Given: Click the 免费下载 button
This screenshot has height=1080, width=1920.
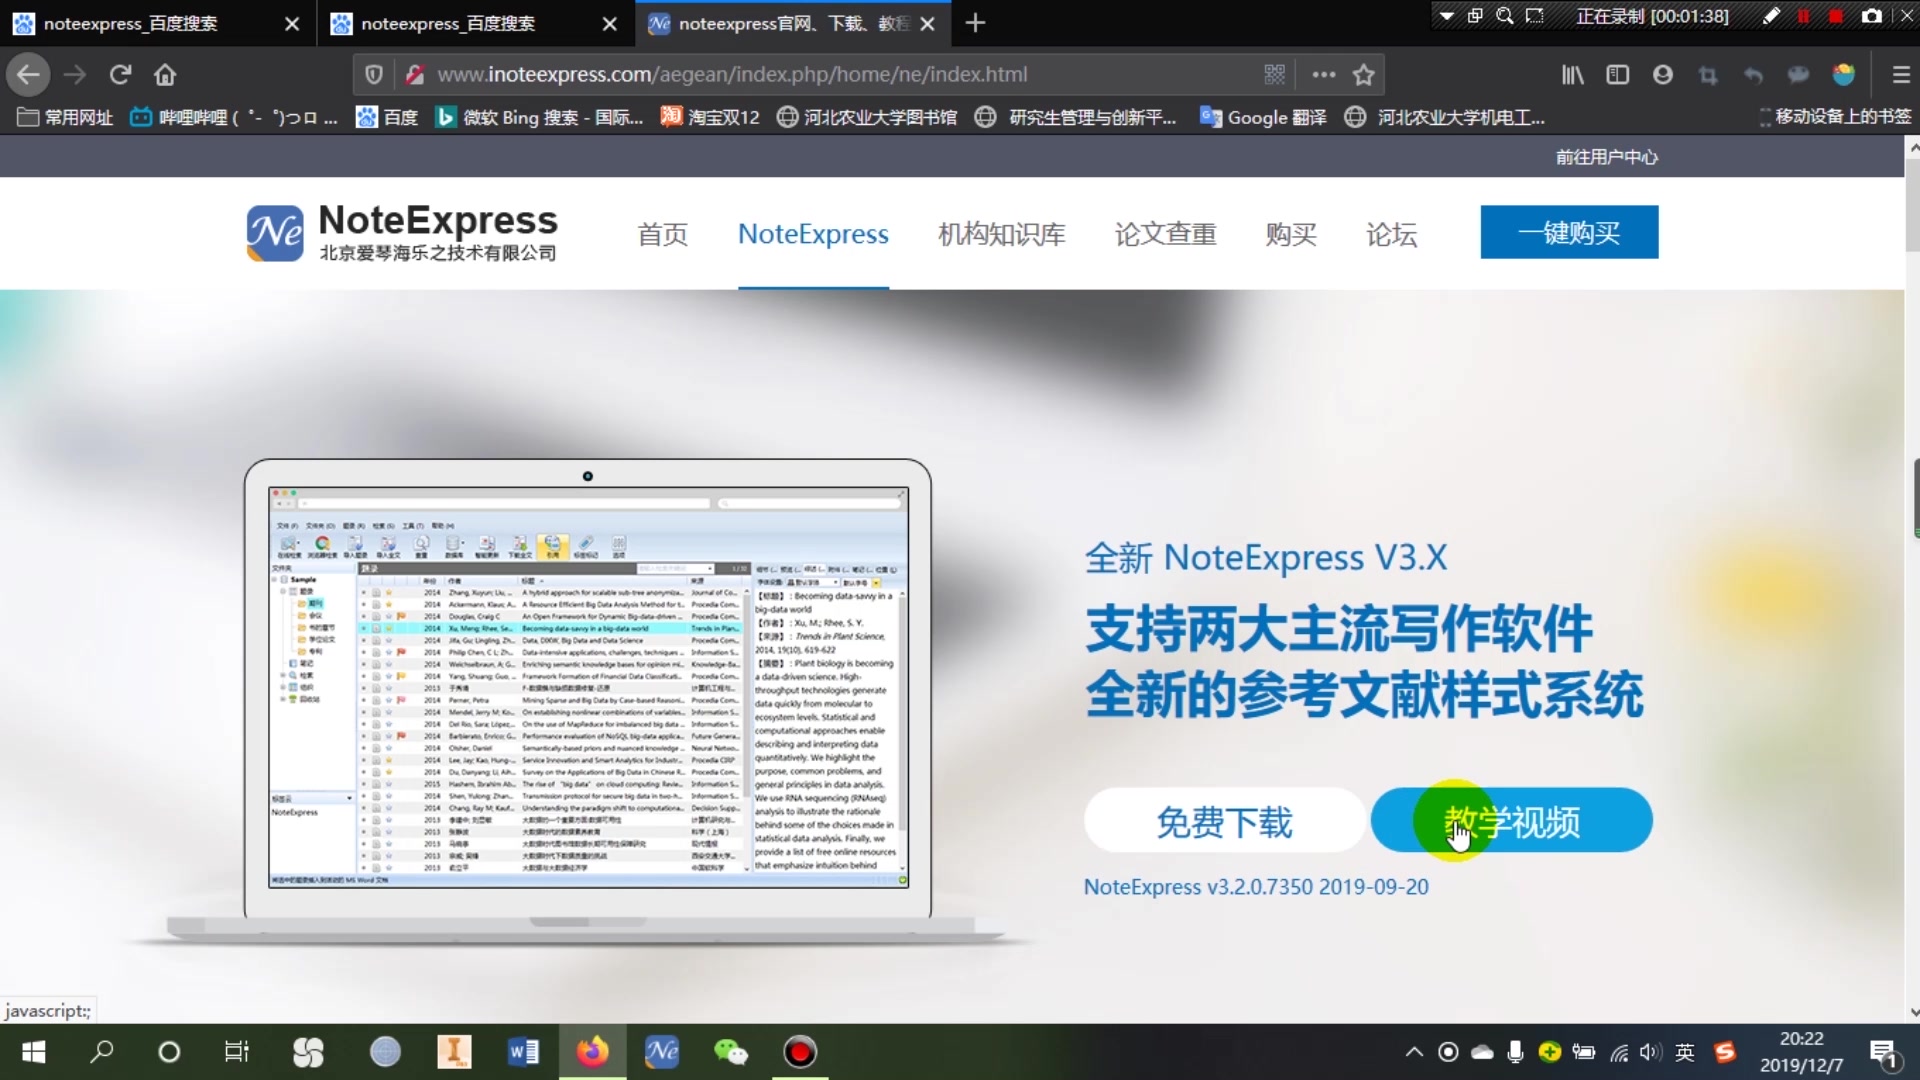Looking at the screenshot, I should 1224,821.
